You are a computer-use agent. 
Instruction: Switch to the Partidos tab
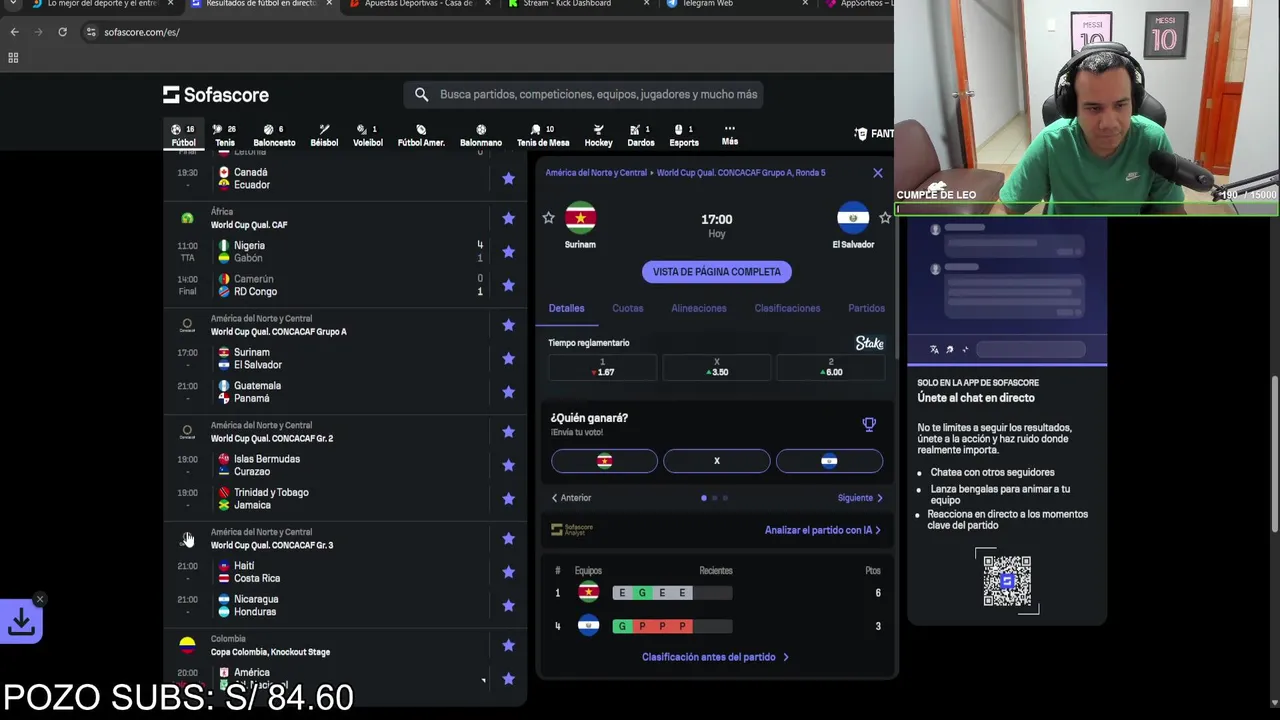click(x=866, y=308)
